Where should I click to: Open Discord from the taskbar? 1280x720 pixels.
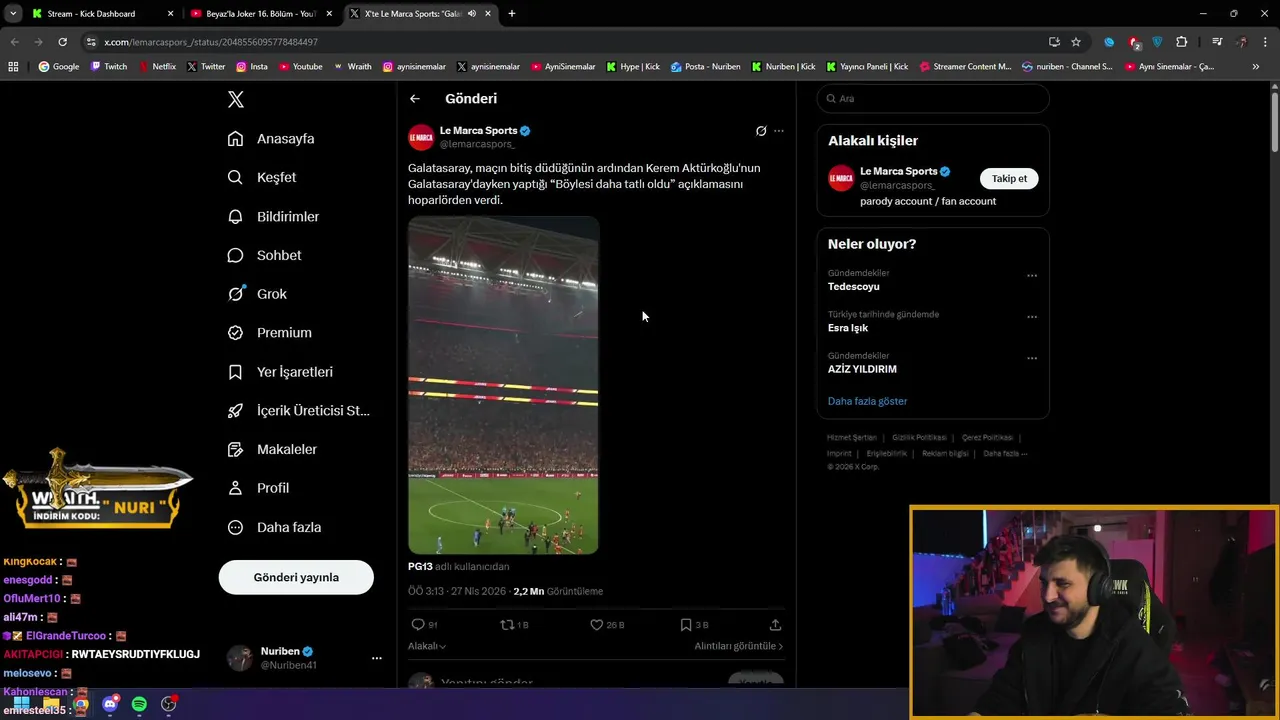[110, 704]
